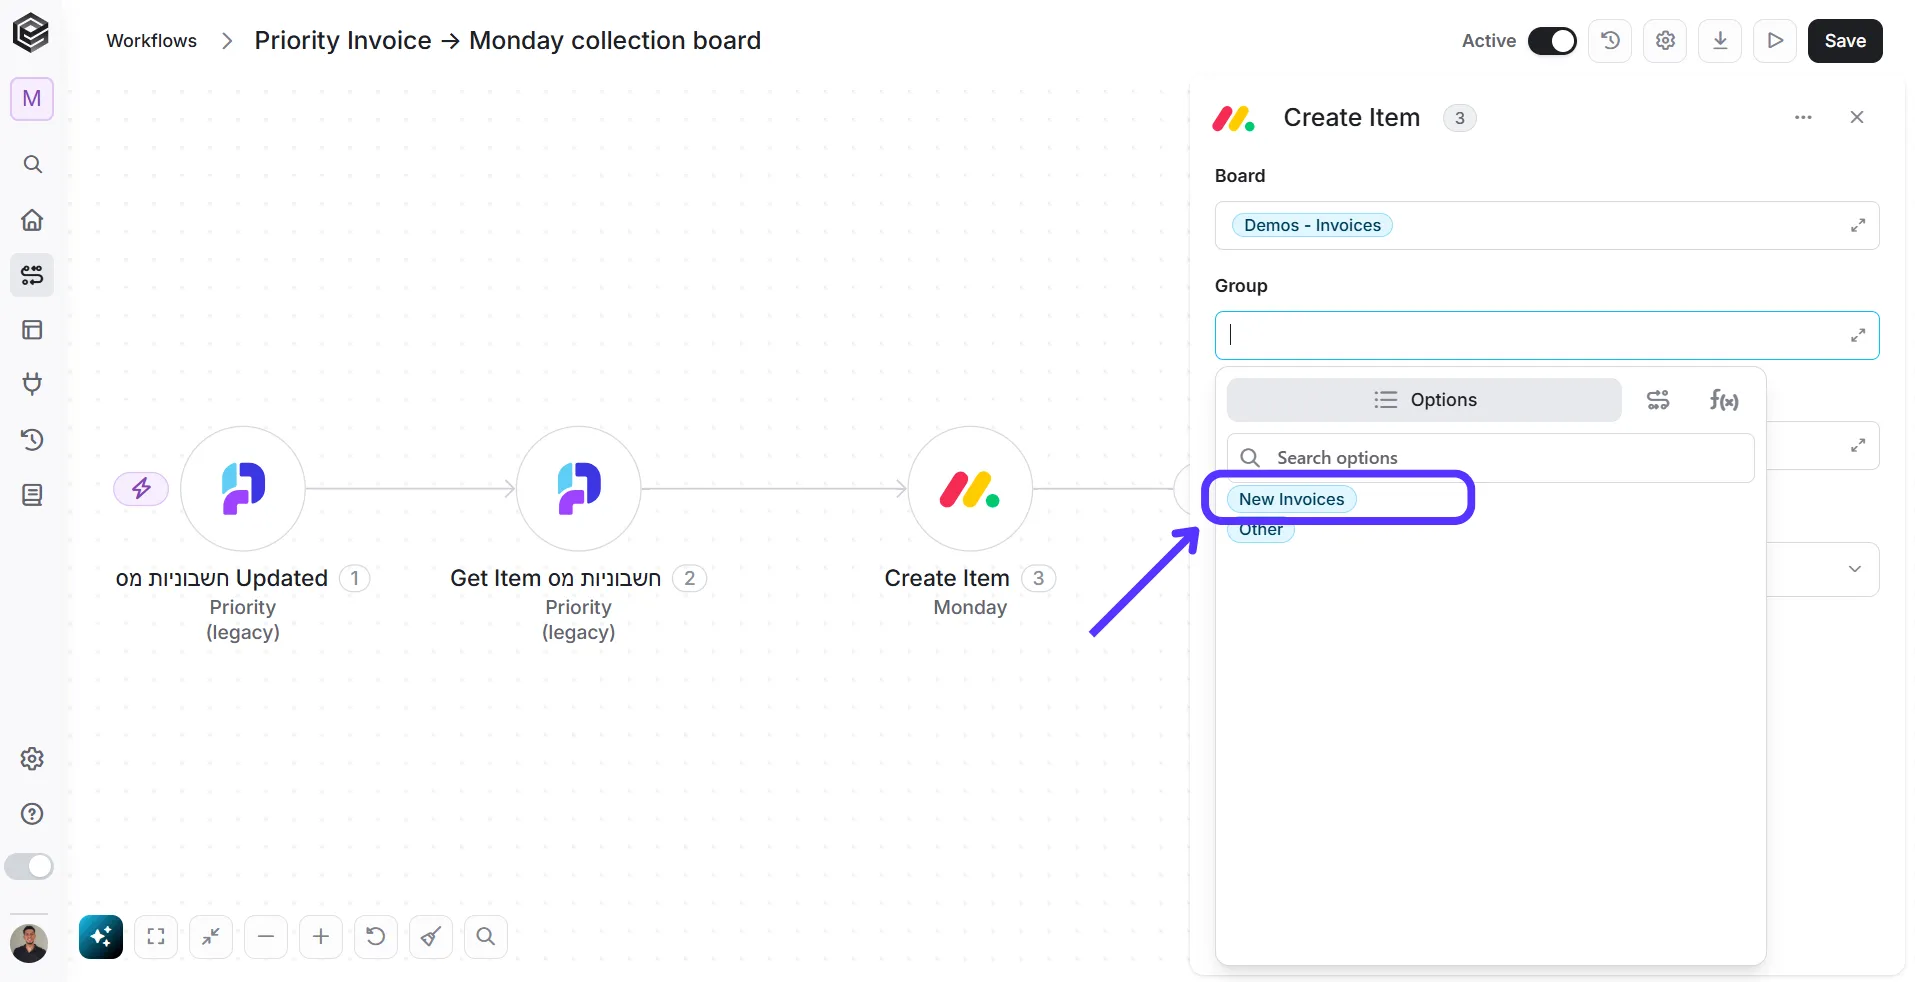
Task: Open the tables layout icon in sidebar
Action: pyautogui.click(x=32, y=330)
